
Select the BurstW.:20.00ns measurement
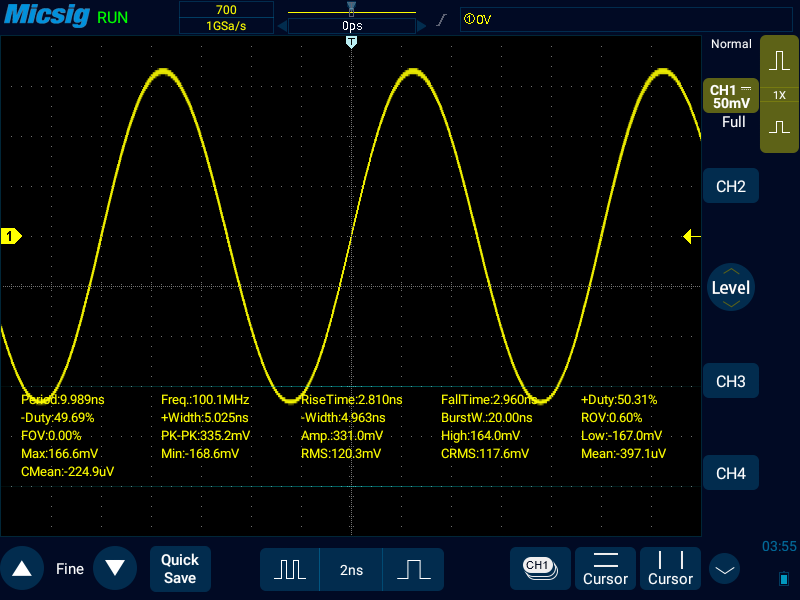[487, 418]
